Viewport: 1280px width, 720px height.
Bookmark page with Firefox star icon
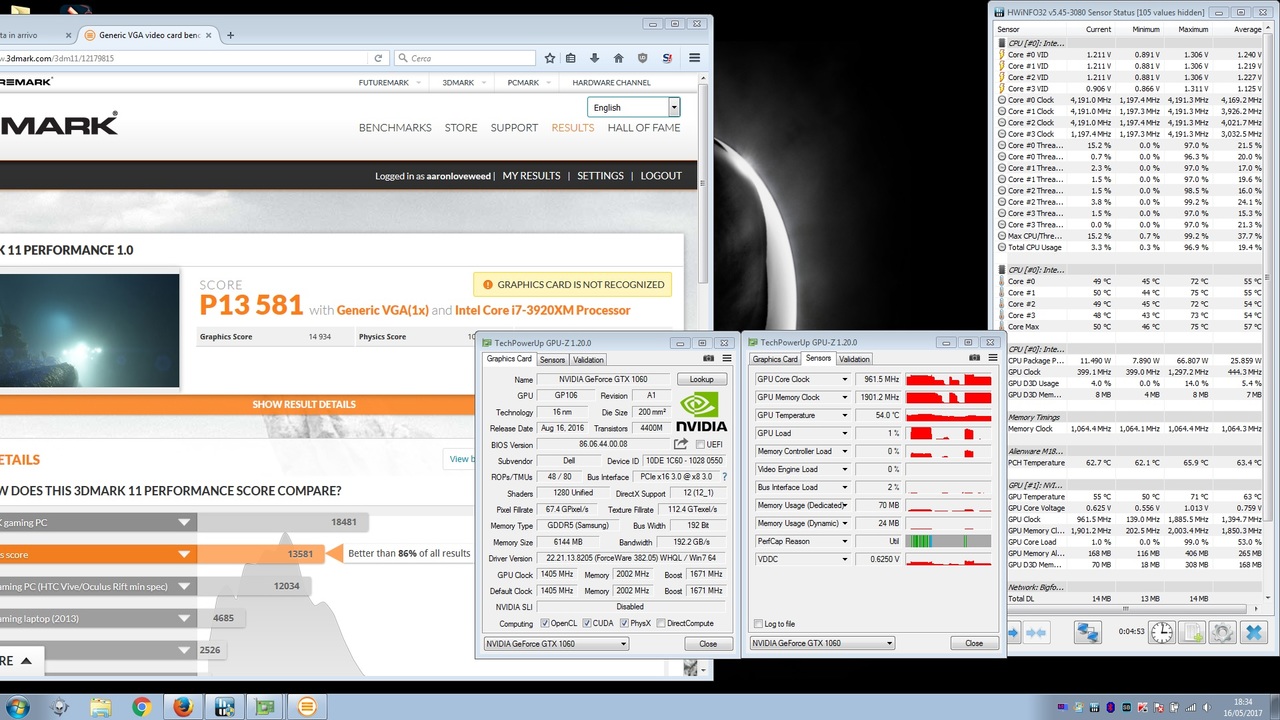point(549,58)
